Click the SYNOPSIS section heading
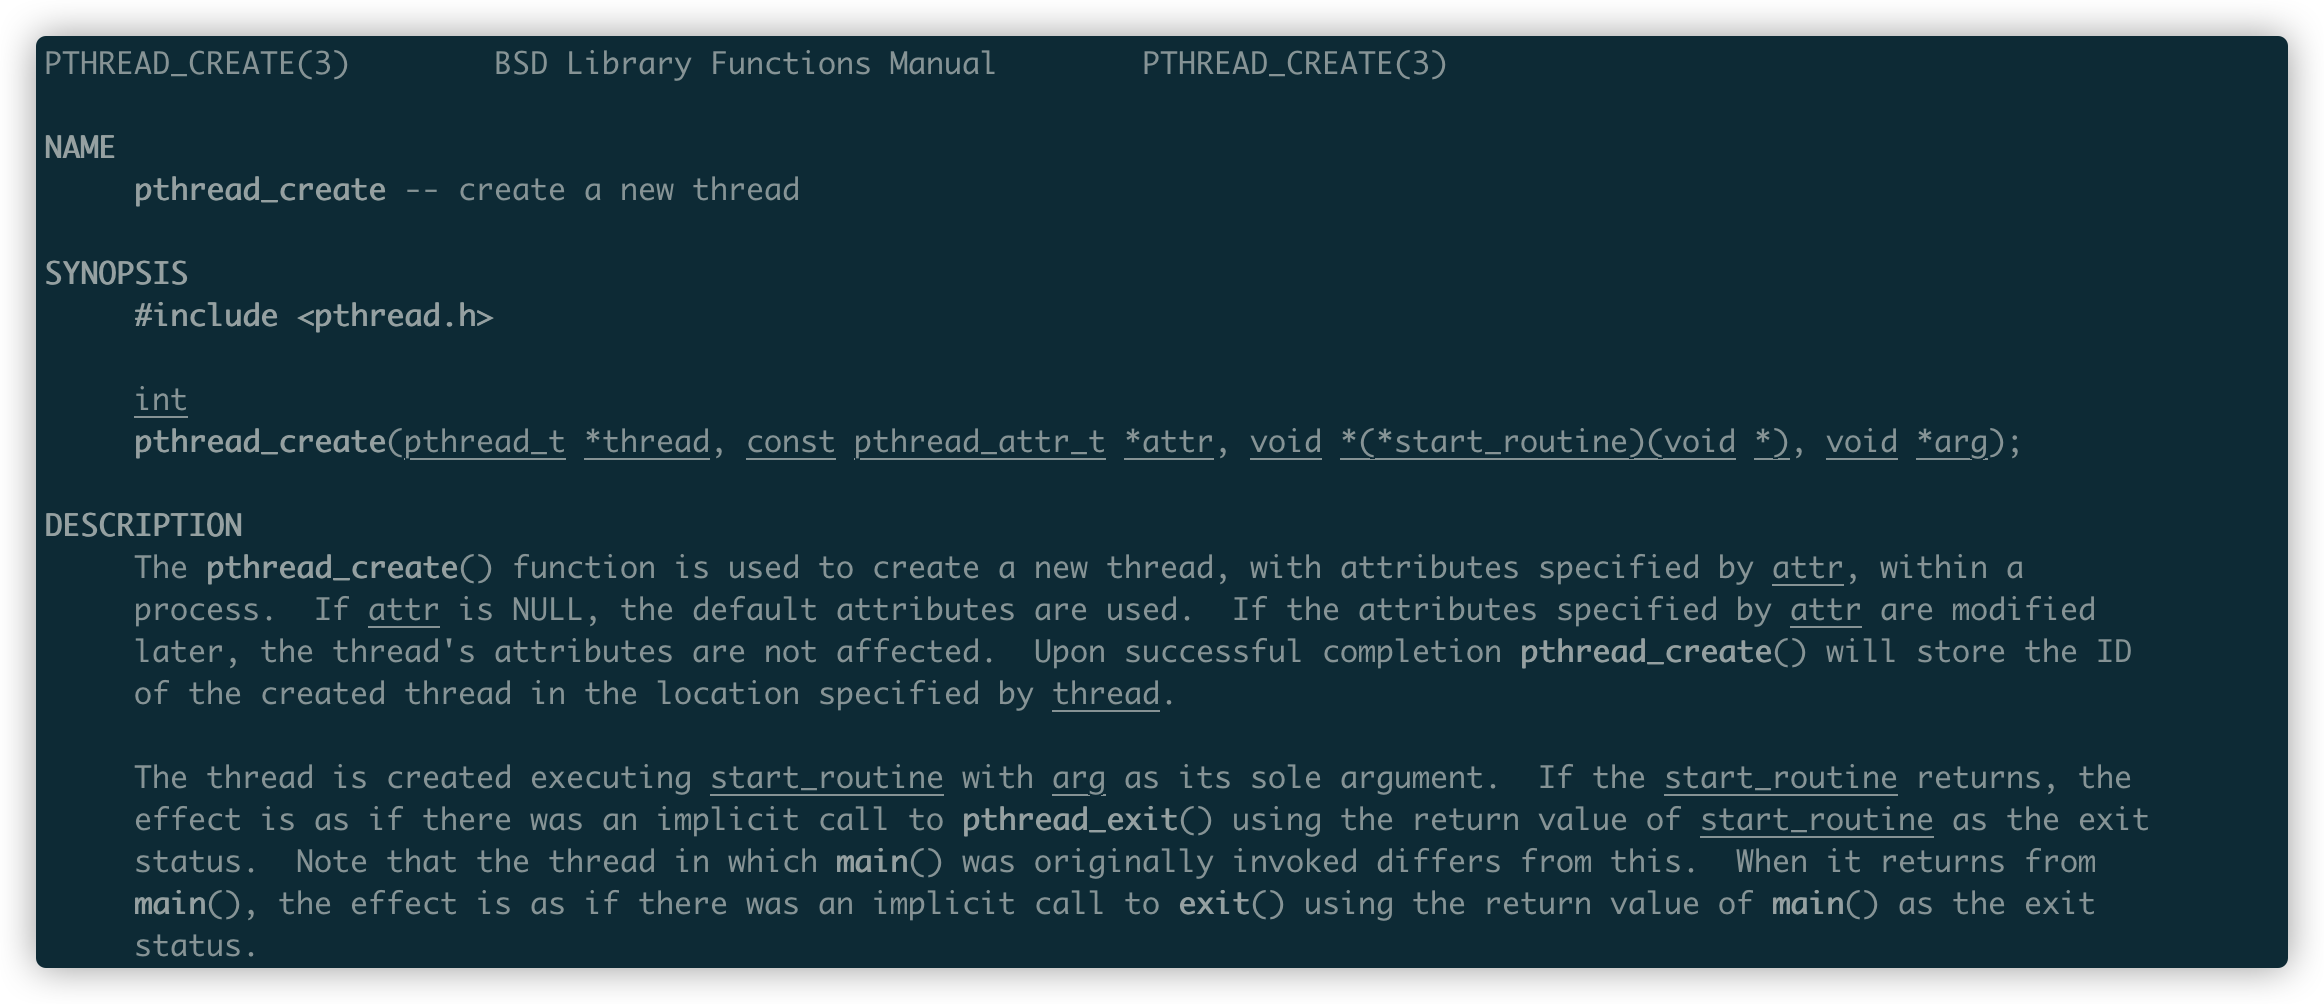This screenshot has width=2324, height=1004. coord(116,274)
